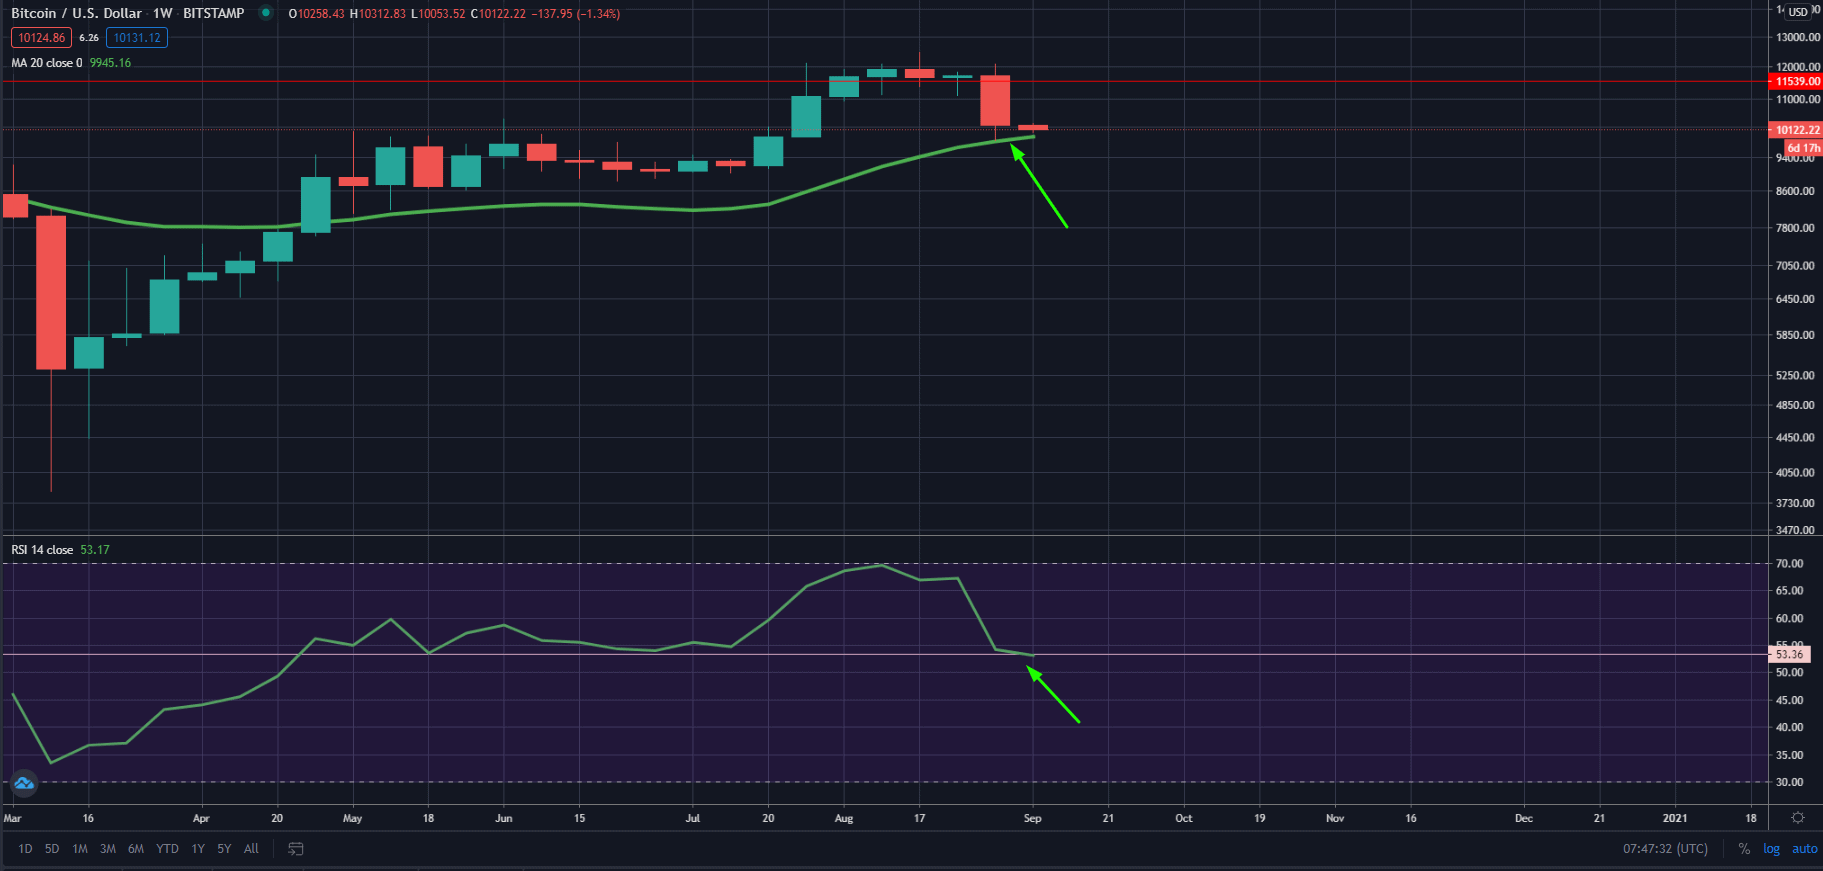Click the RSI 53.36 level label

click(1789, 655)
